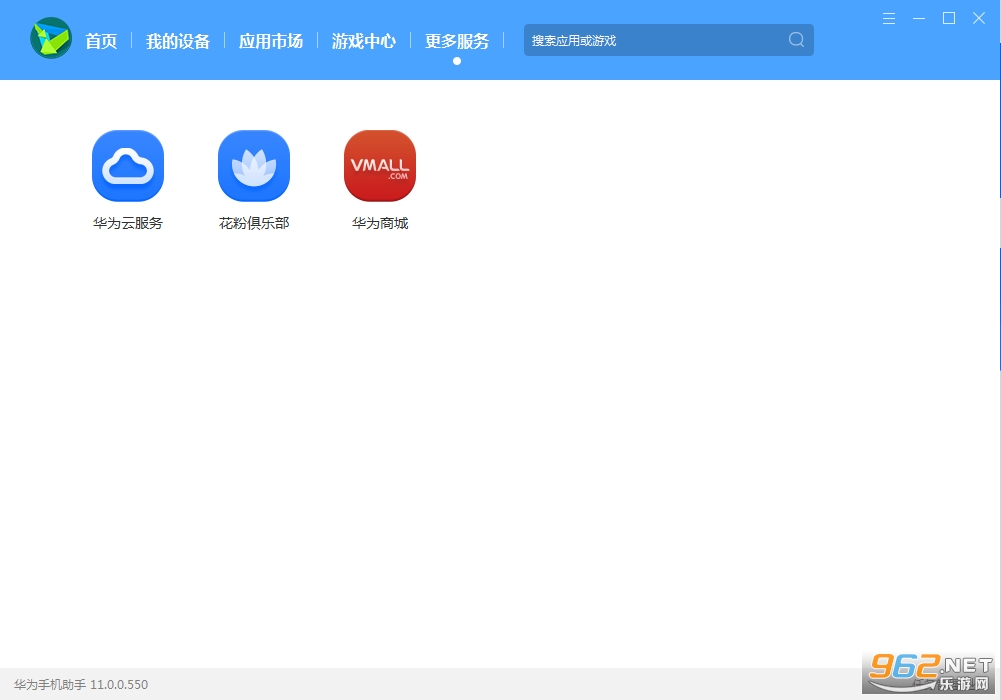Open the Huawei Cloud service icon
Viewport: 1001px width, 700px height.
click(x=128, y=166)
